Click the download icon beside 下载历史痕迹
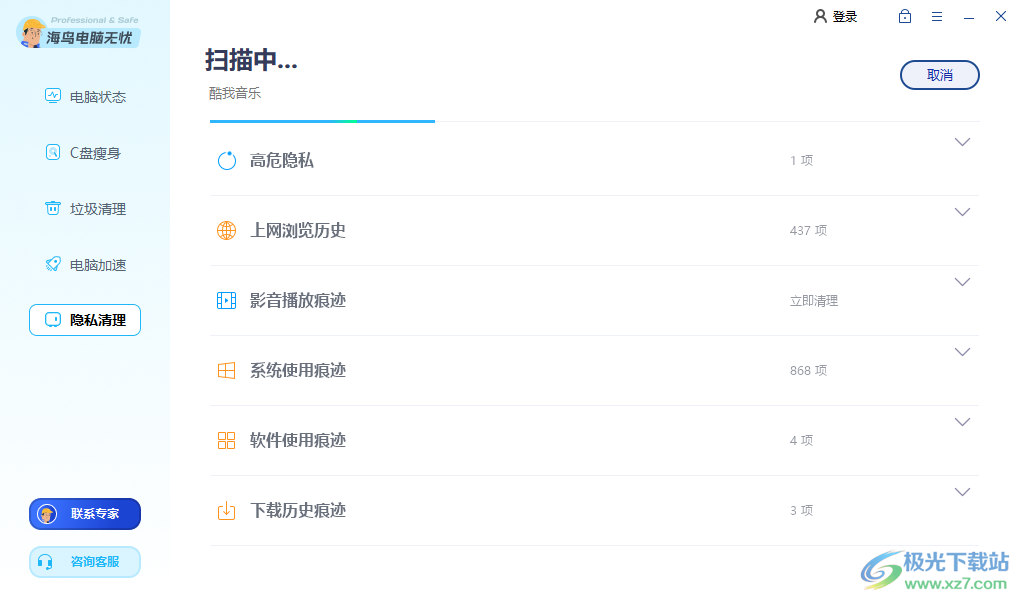Screen dimensions: 1020x600 [226, 510]
